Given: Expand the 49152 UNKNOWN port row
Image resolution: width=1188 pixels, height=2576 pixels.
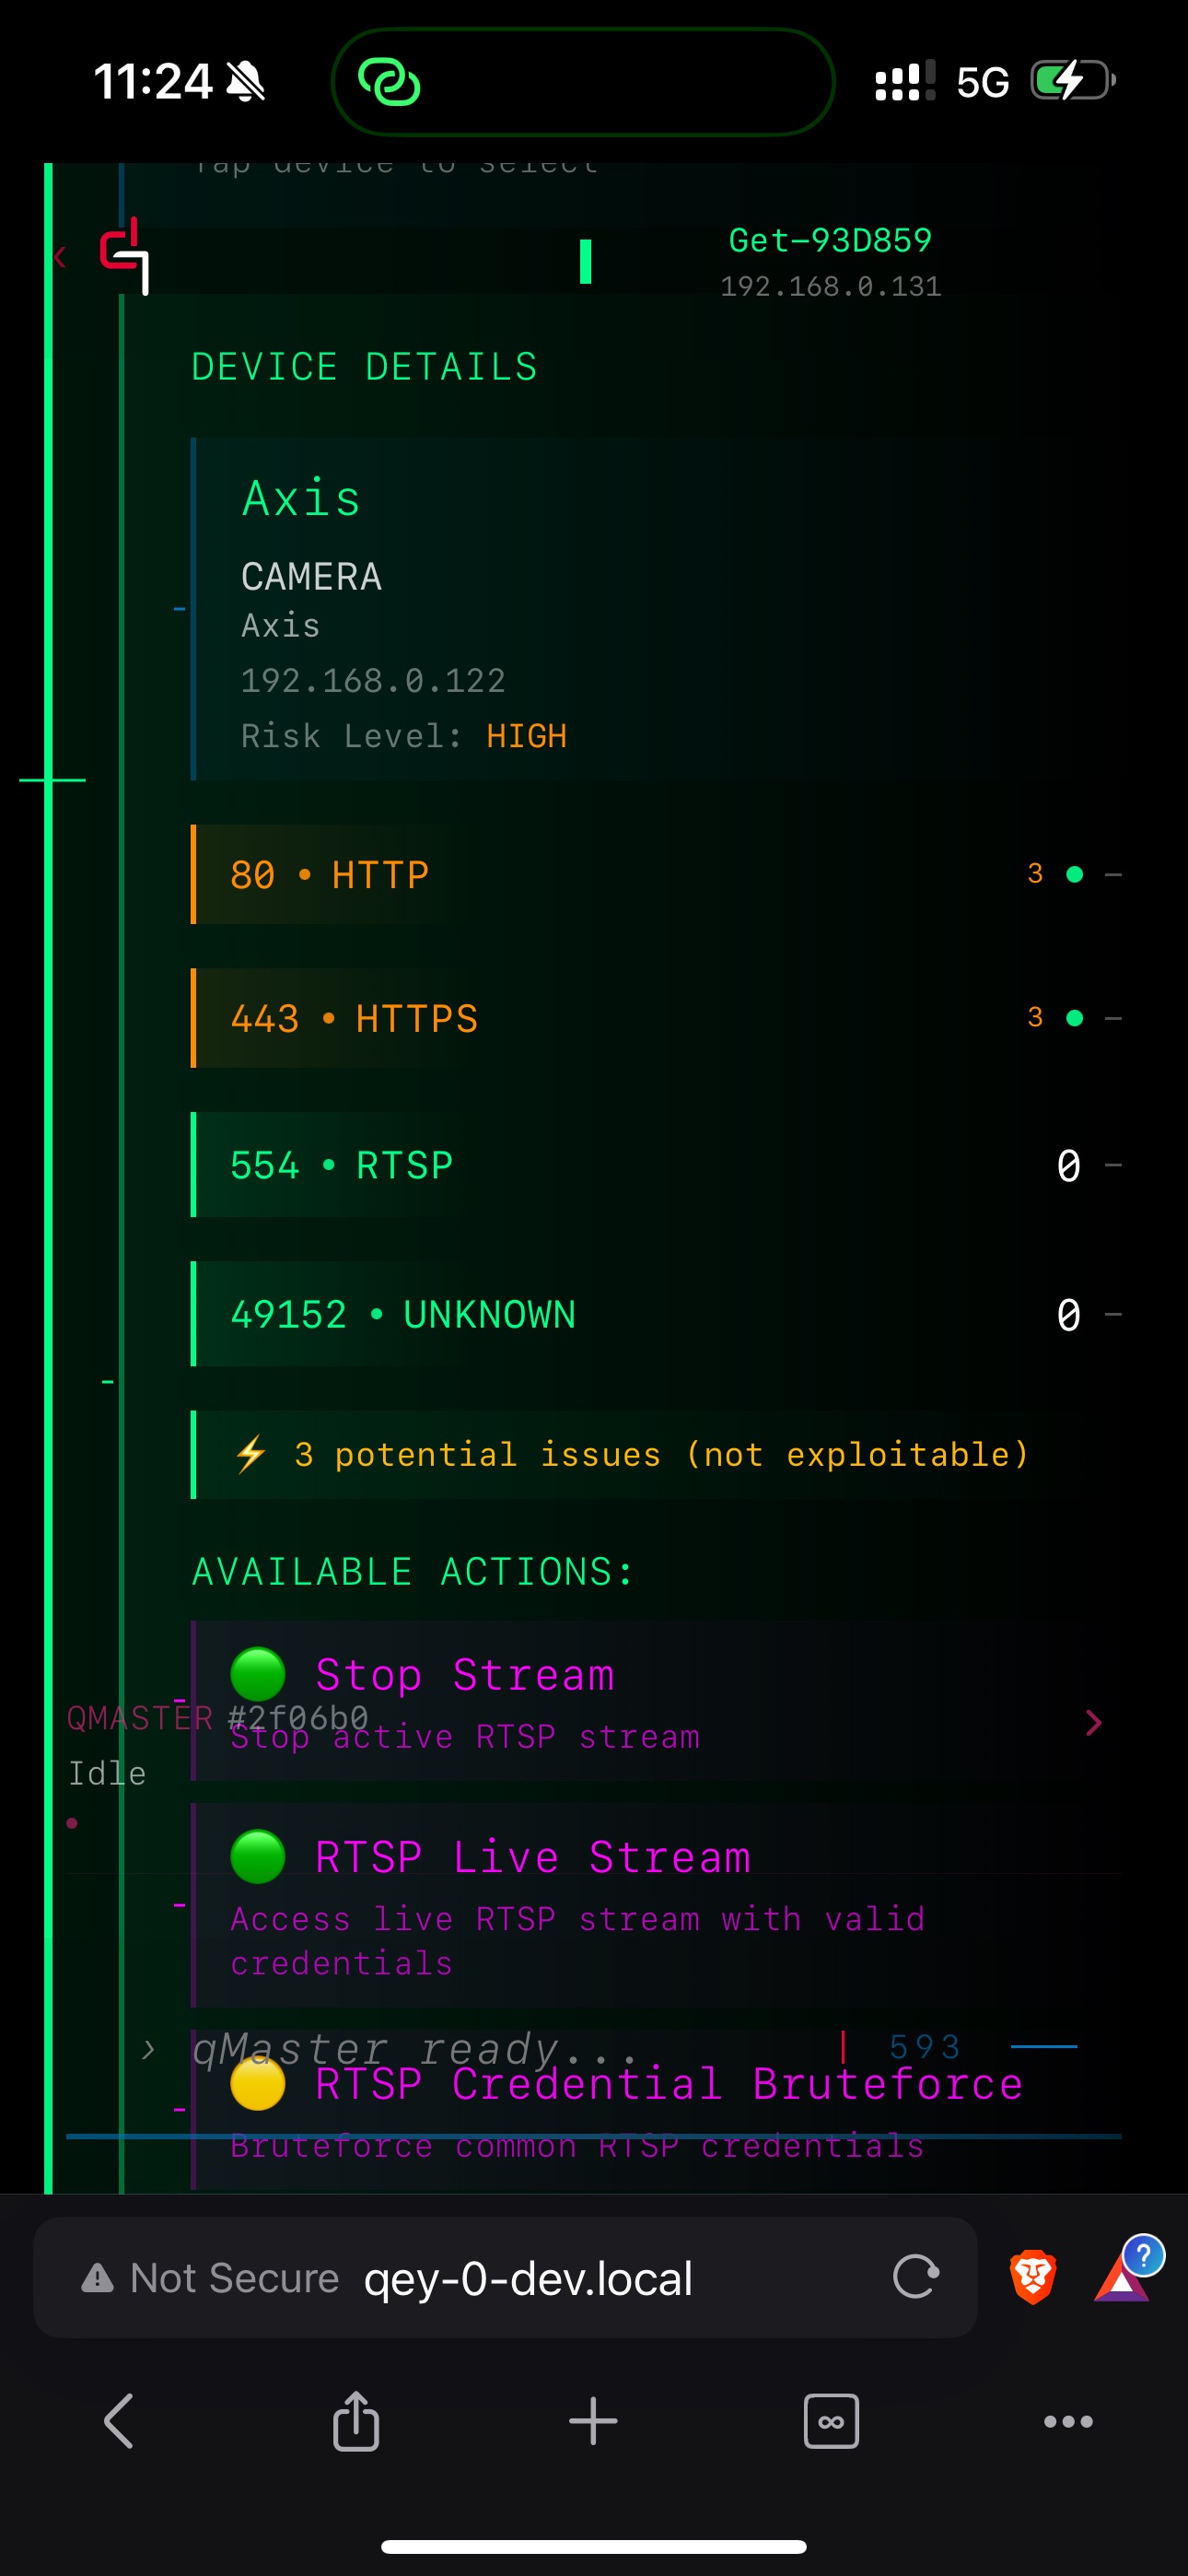Looking at the screenshot, I should [x=656, y=1314].
